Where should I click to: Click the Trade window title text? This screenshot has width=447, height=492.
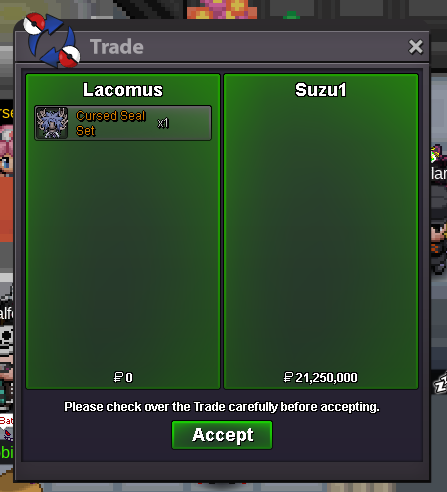tap(117, 47)
